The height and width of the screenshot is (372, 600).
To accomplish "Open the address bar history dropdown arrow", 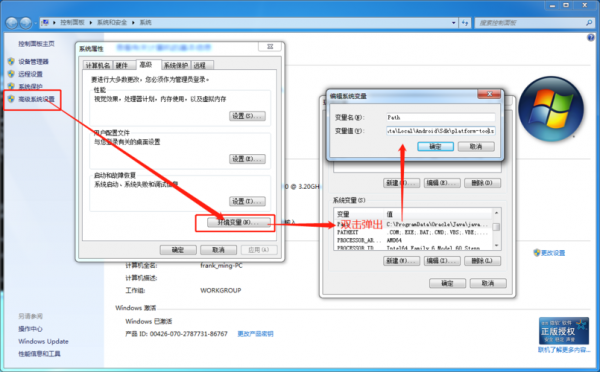I will (454, 23).
